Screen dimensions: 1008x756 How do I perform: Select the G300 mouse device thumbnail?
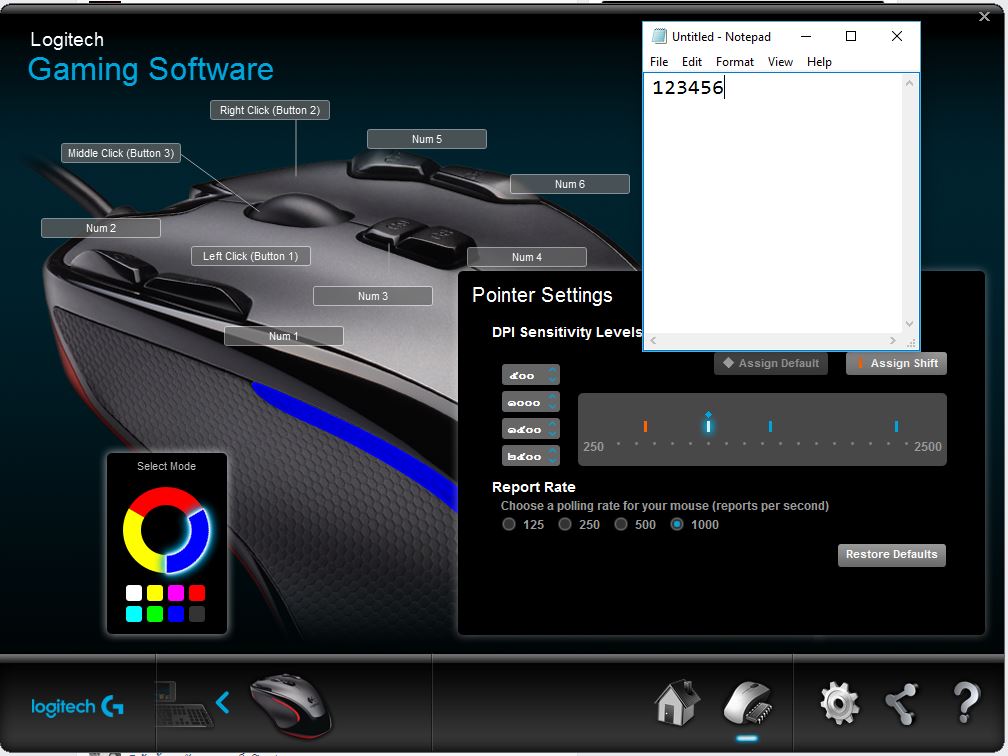tap(291, 705)
